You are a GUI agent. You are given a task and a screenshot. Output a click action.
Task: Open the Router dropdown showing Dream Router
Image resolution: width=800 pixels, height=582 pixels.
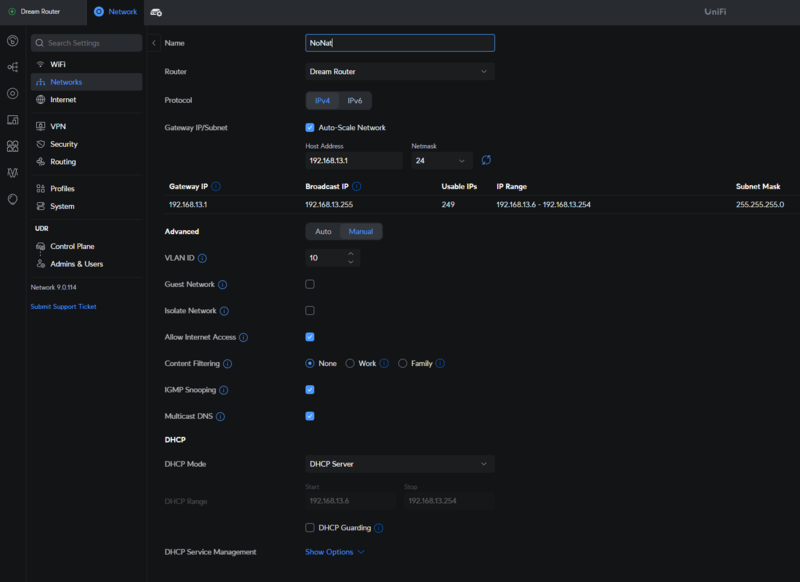pos(399,71)
